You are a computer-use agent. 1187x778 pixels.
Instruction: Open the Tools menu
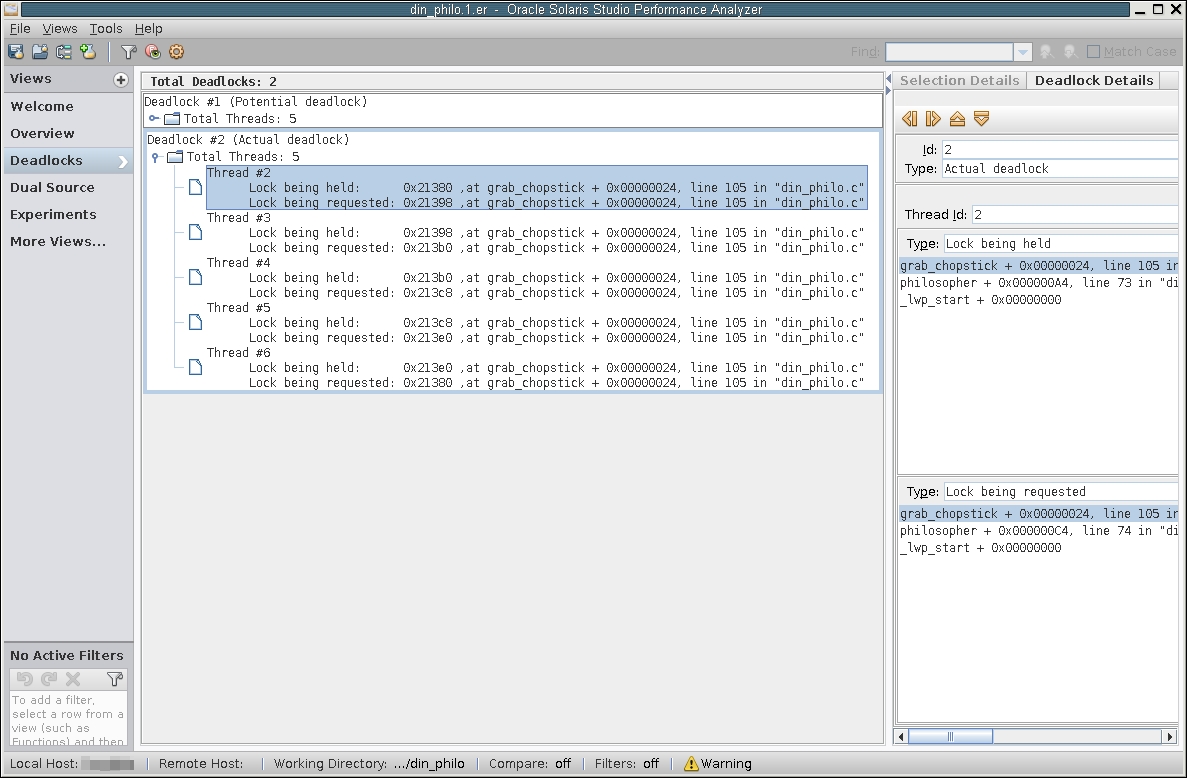pos(106,28)
